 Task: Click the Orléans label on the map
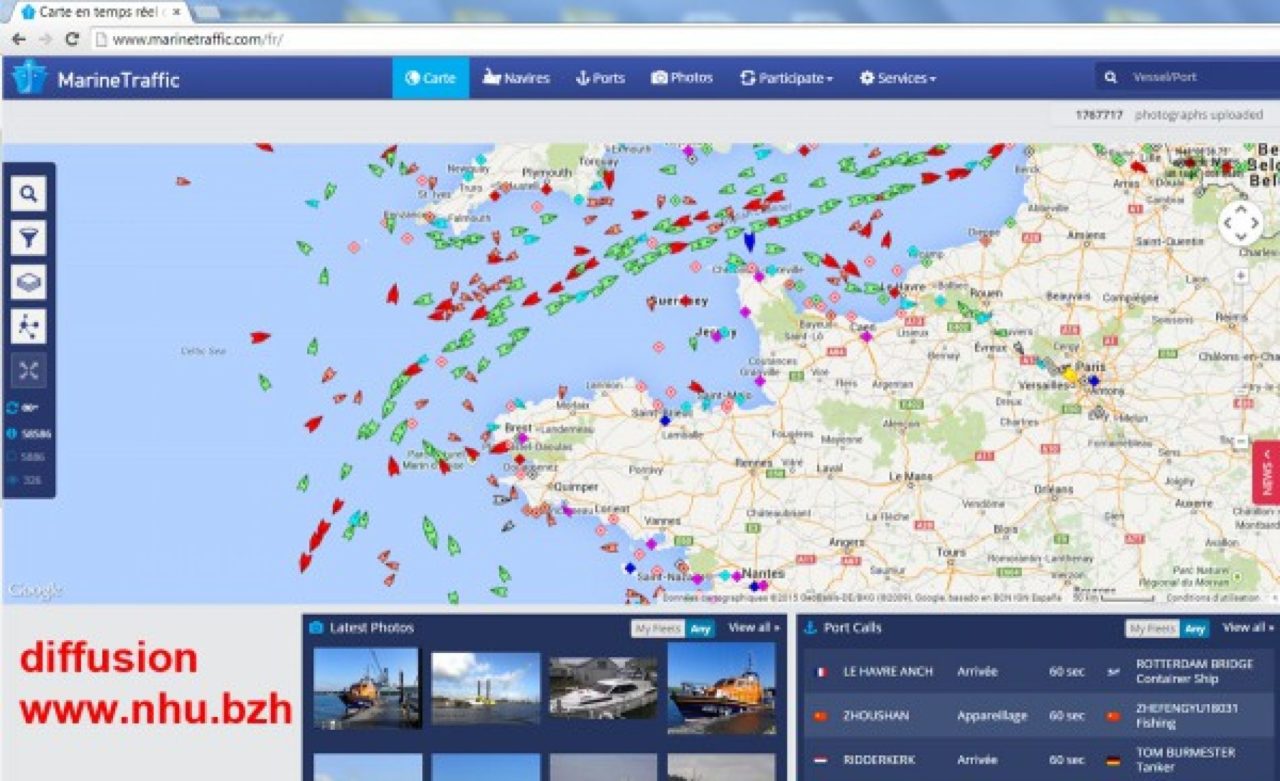coord(1054,489)
